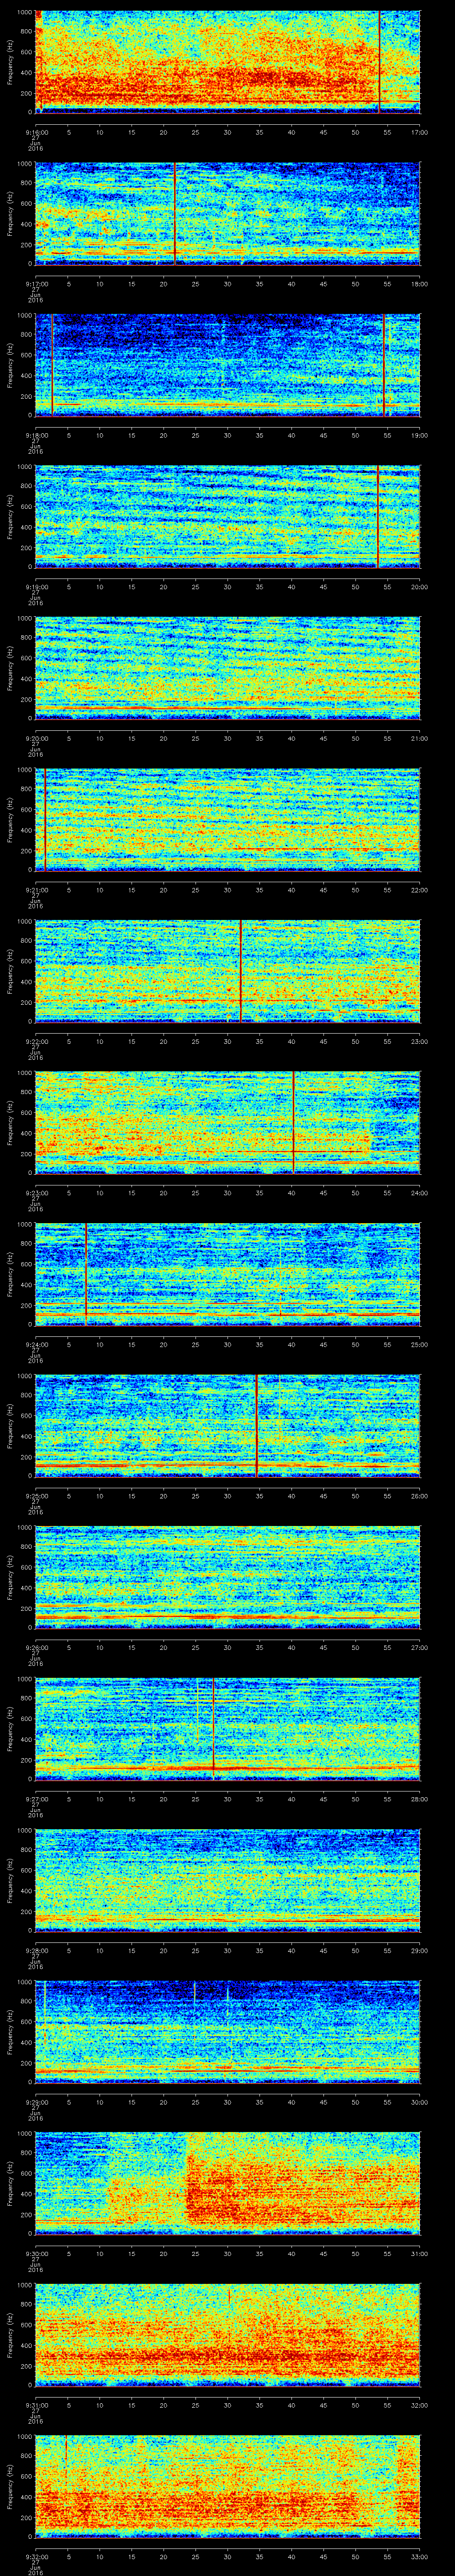Select the 30 second tick under the 9:25:00 plot
Screen dimensions: 455x2576
click(x=228, y=1496)
